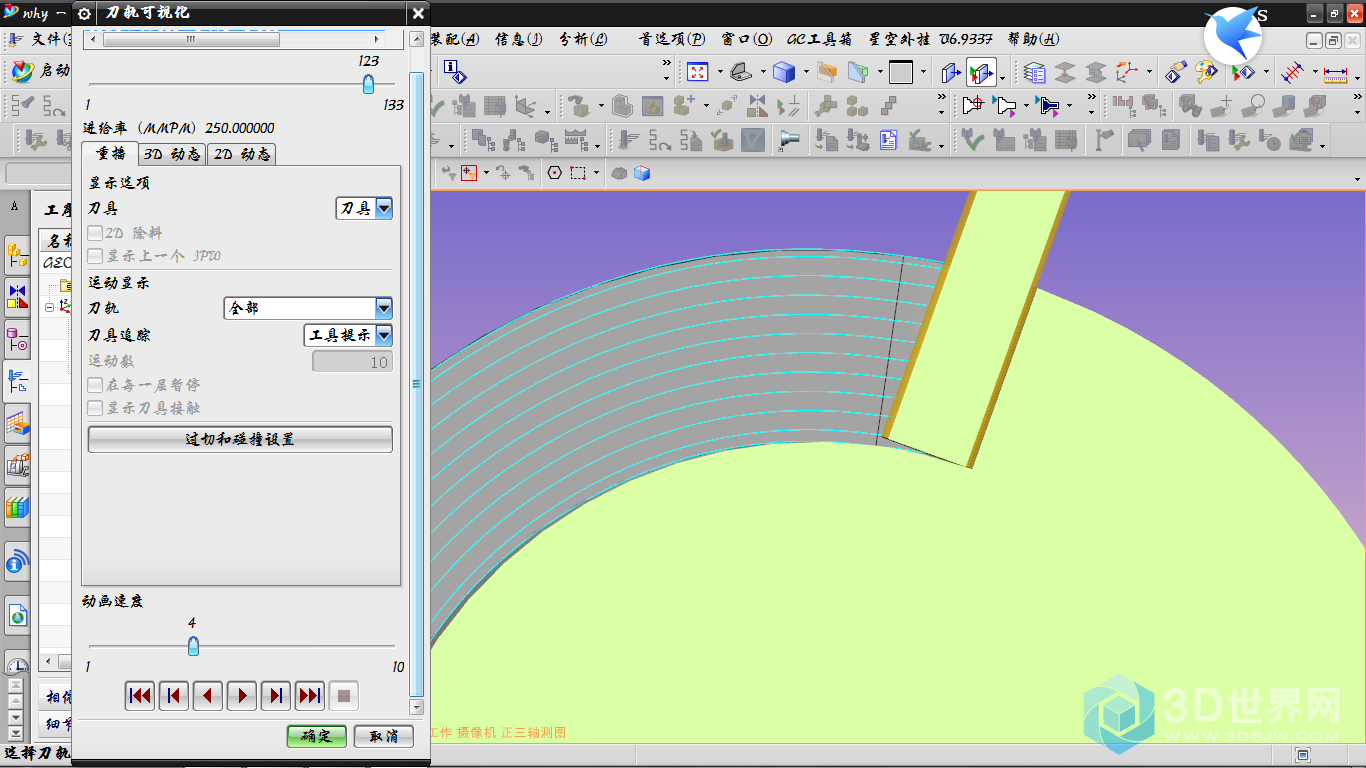
Task: Open the Part Navigator sidebar tab
Action: click(x=17, y=339)
